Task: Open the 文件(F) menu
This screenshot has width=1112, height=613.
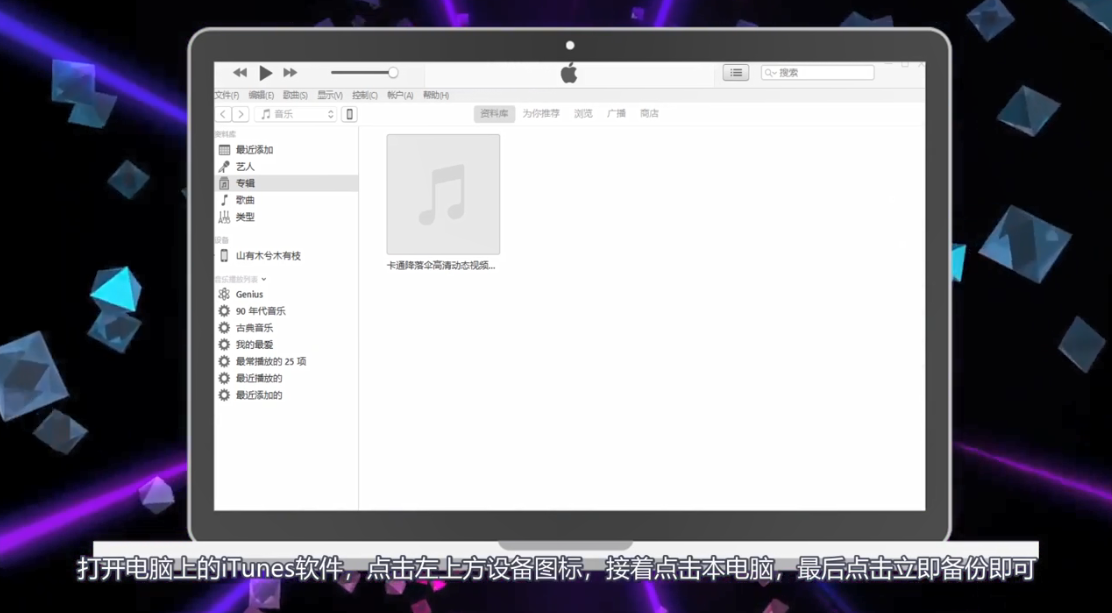Action: point(227,95)
